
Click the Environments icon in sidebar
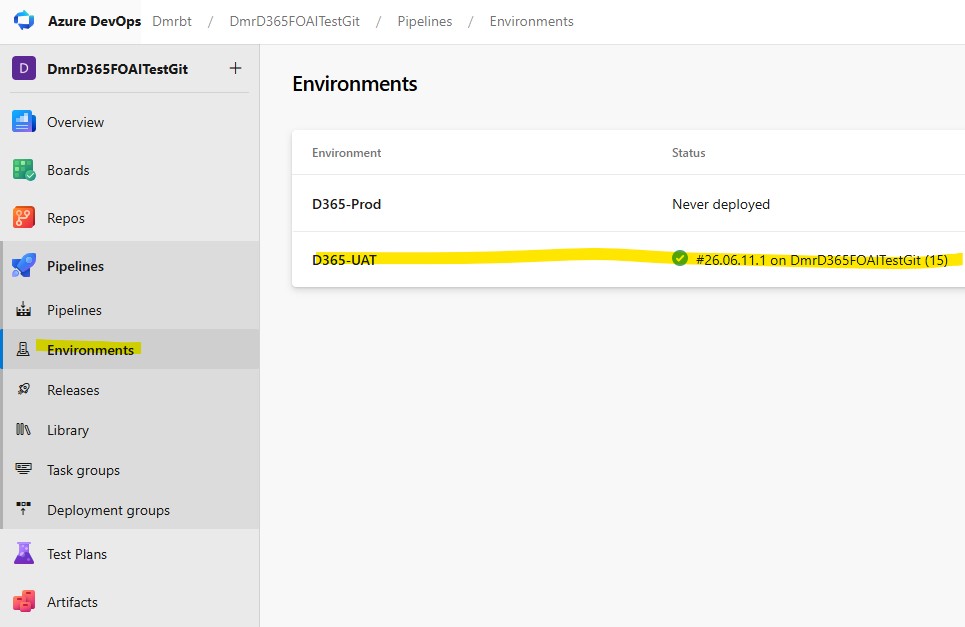(x=23, y=349)
